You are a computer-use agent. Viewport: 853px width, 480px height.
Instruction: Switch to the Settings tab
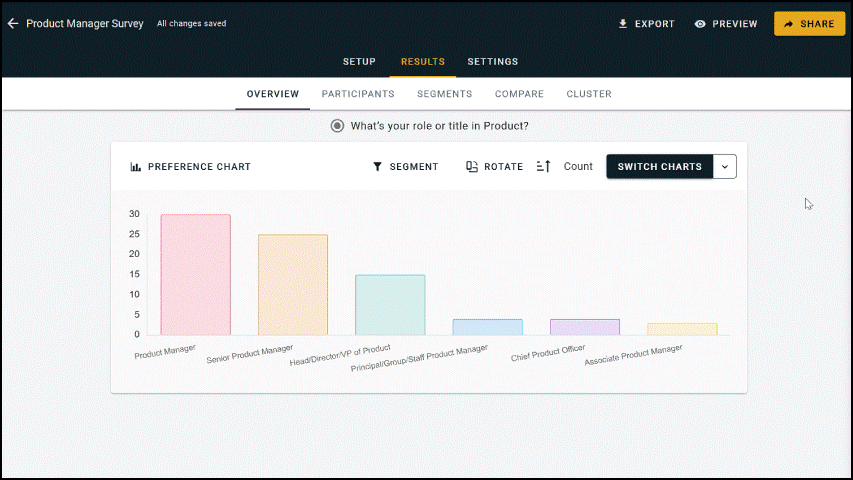click(x=493, y=62)
